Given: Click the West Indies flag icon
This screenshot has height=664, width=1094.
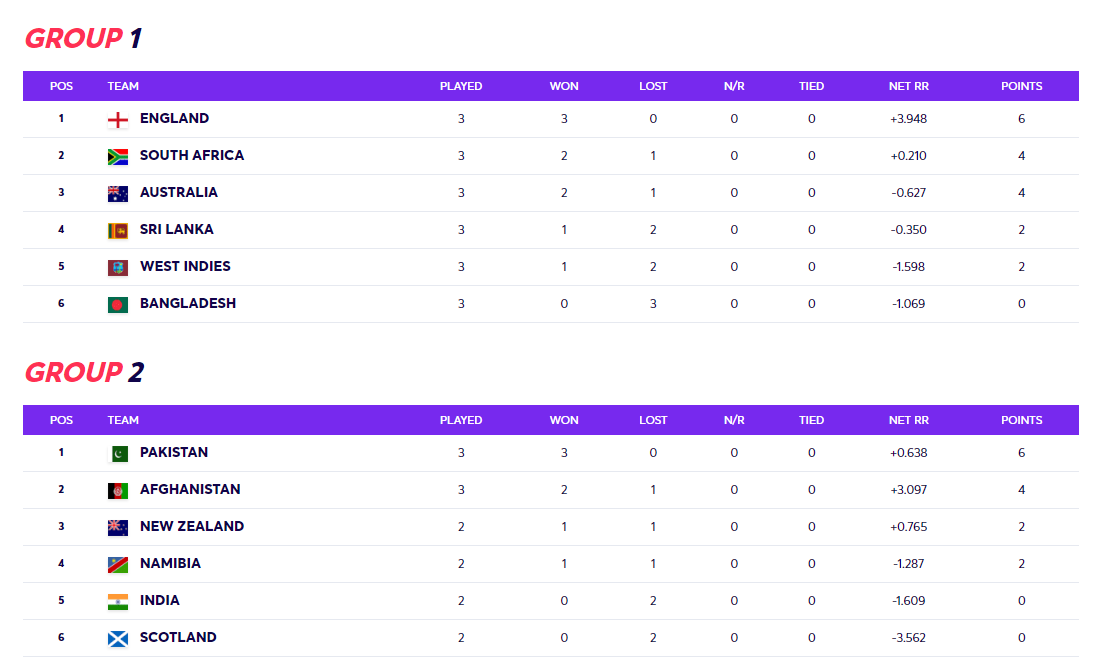Looking at the screenshot, I should 118,268.
